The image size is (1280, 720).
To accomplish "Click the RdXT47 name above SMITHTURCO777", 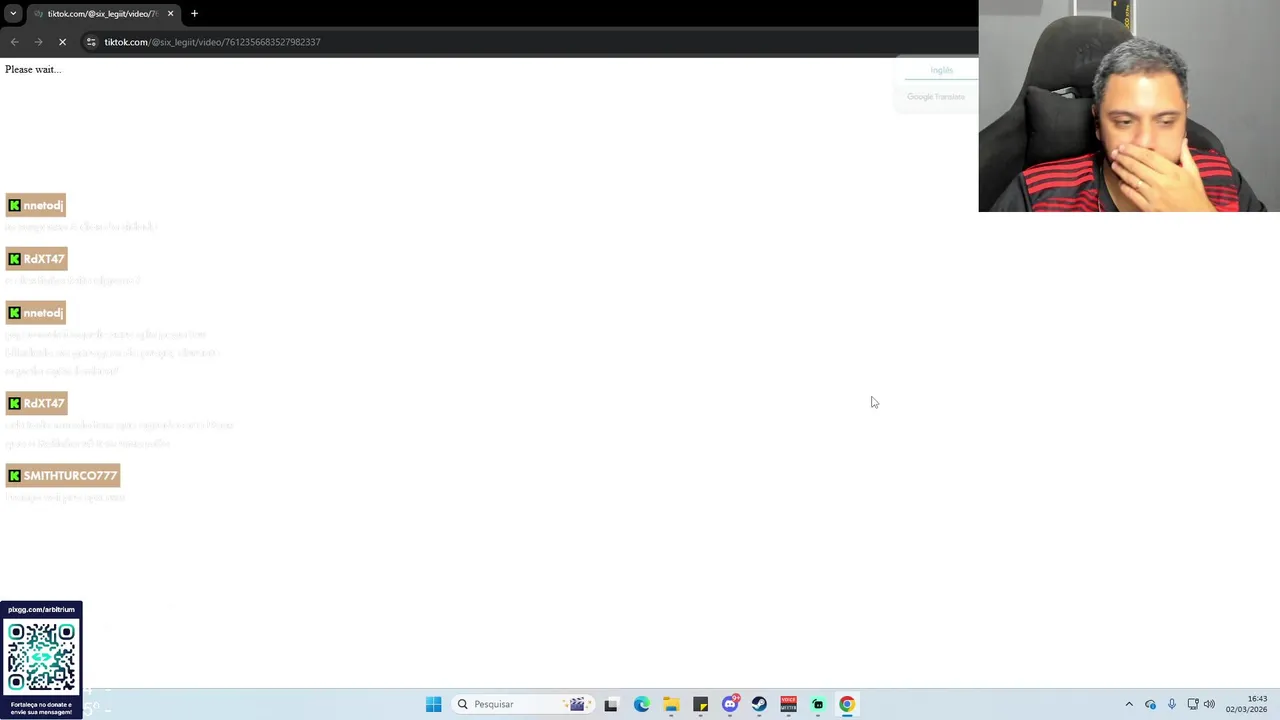I will click(x=37, y=403).
